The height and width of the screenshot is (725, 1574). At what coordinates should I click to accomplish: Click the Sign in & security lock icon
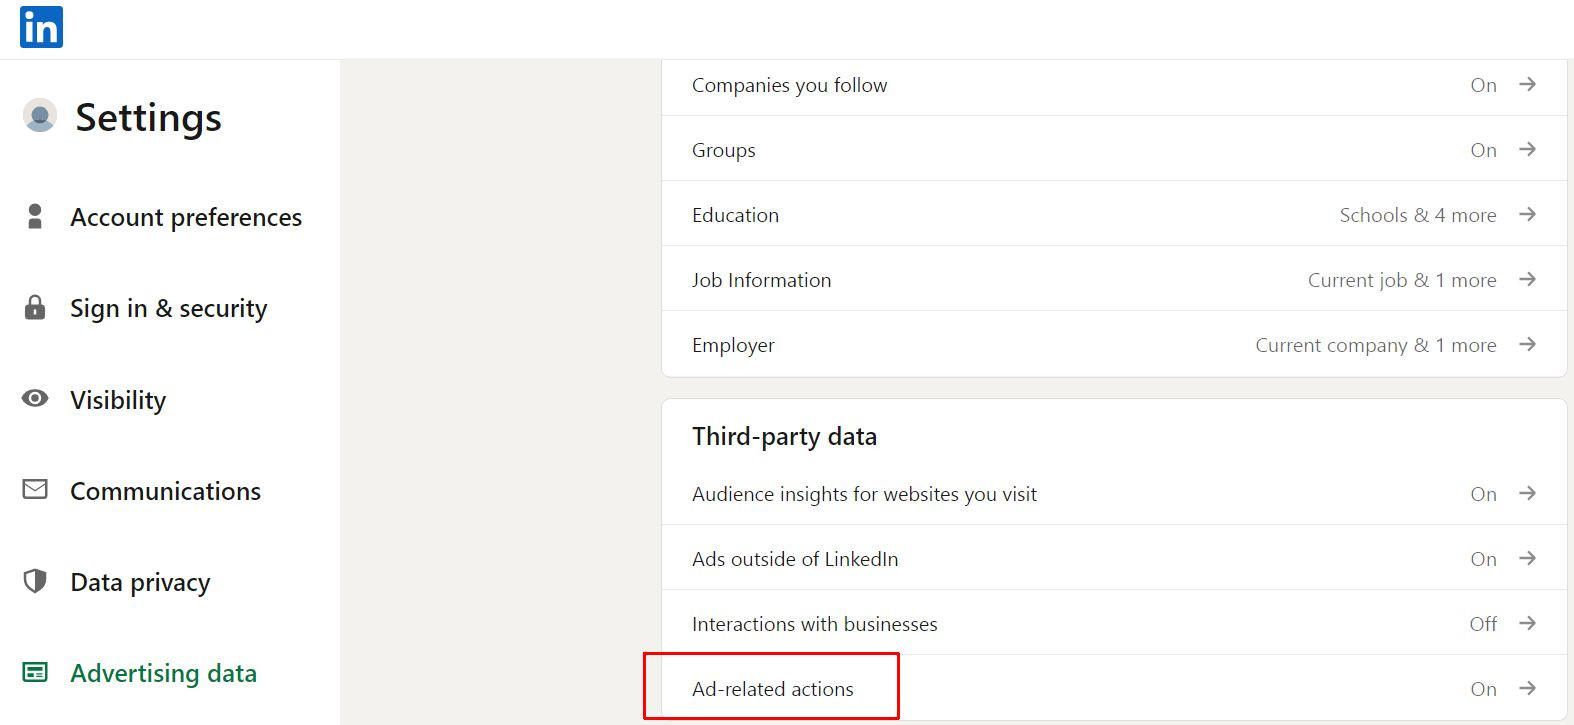[35, 307]
